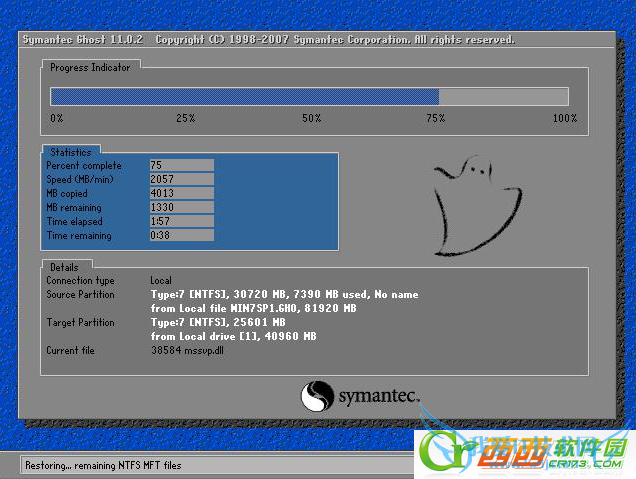Click the MB remaining label
636x479 pixels.
click(x=74, y=208)
